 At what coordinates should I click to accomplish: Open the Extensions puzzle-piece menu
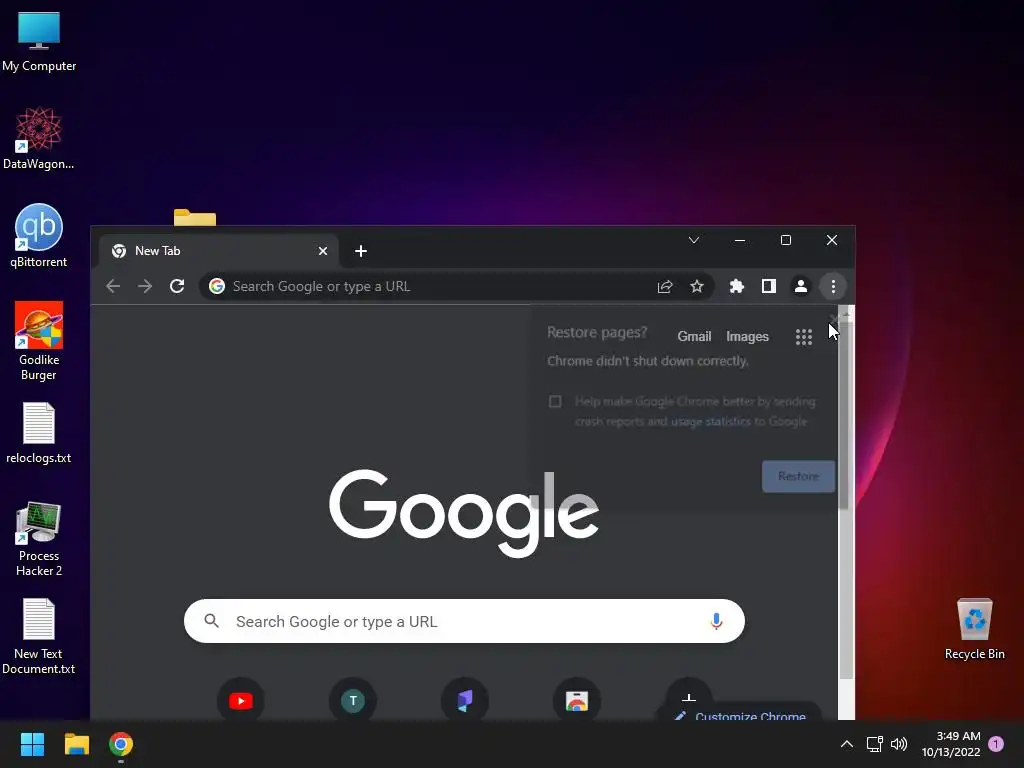click(737, 286)
